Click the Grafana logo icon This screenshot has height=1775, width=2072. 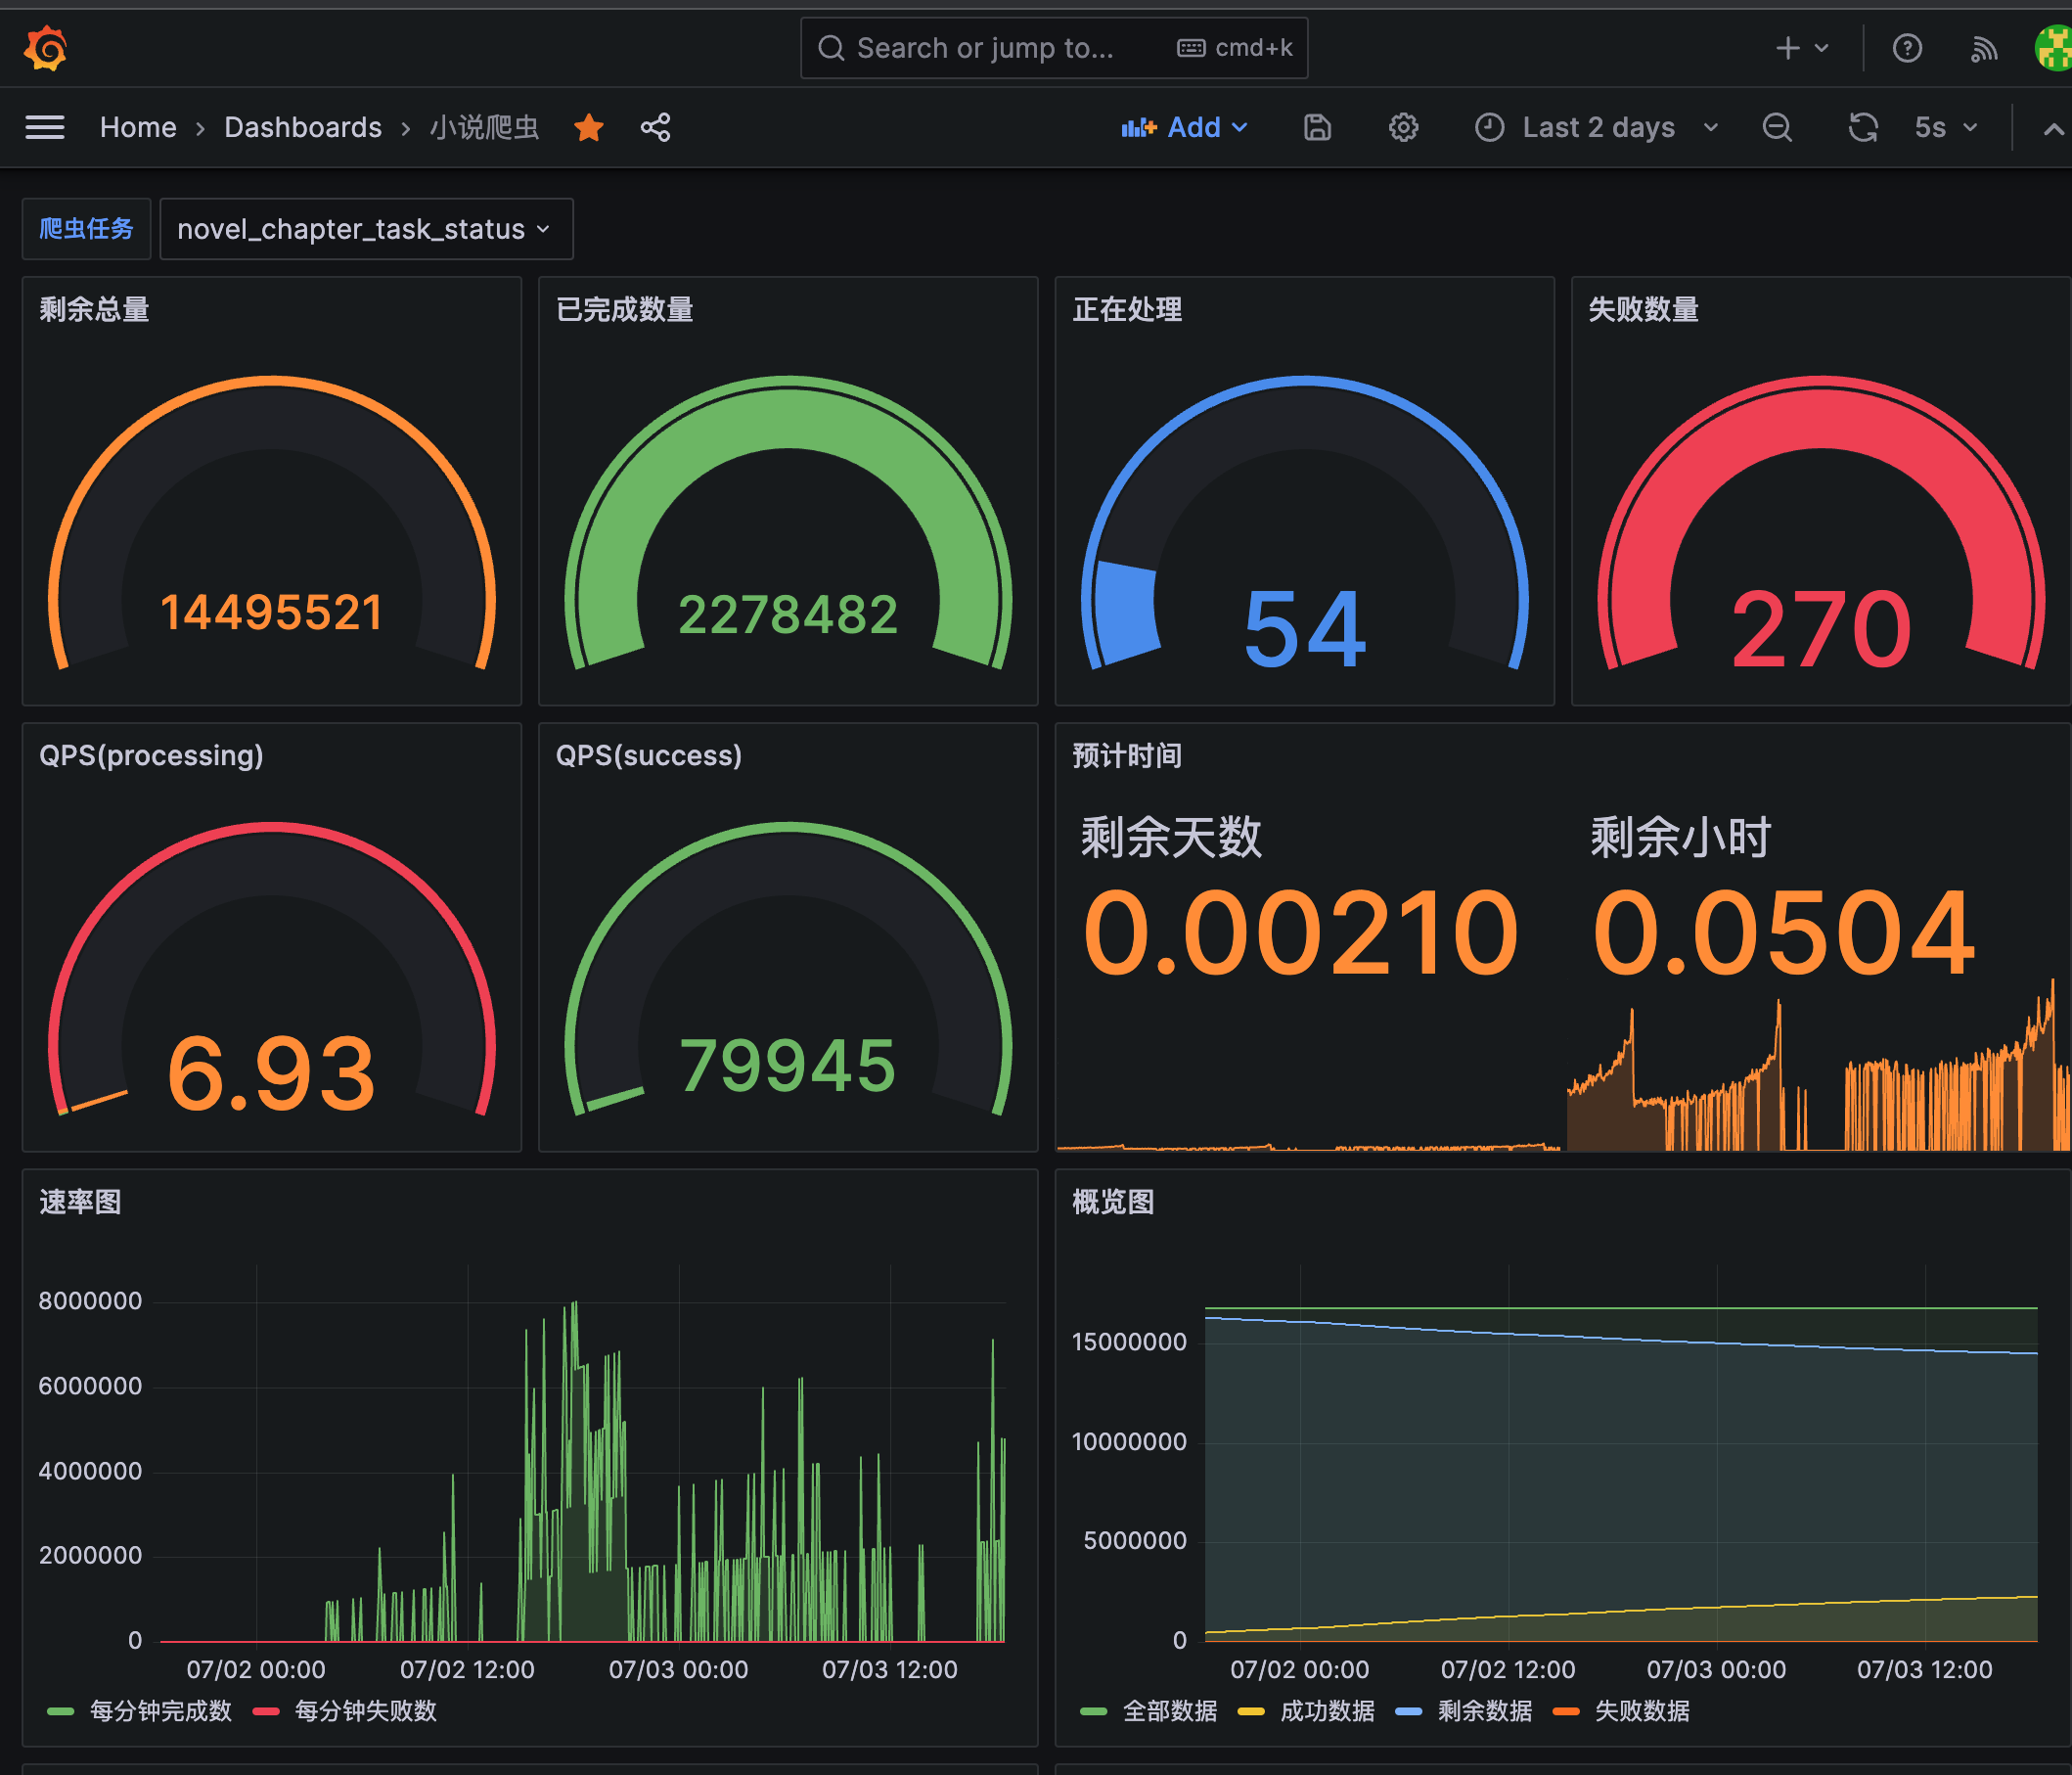point(46,48)
